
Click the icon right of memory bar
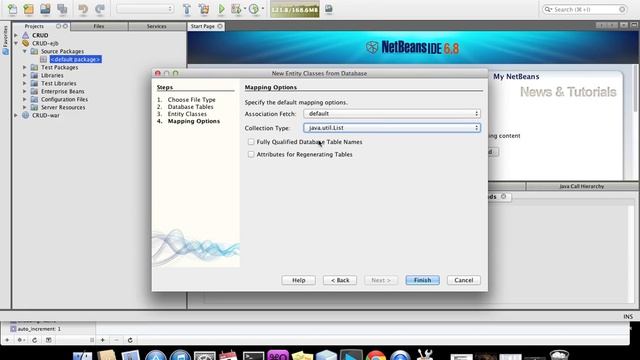point(329,9)
